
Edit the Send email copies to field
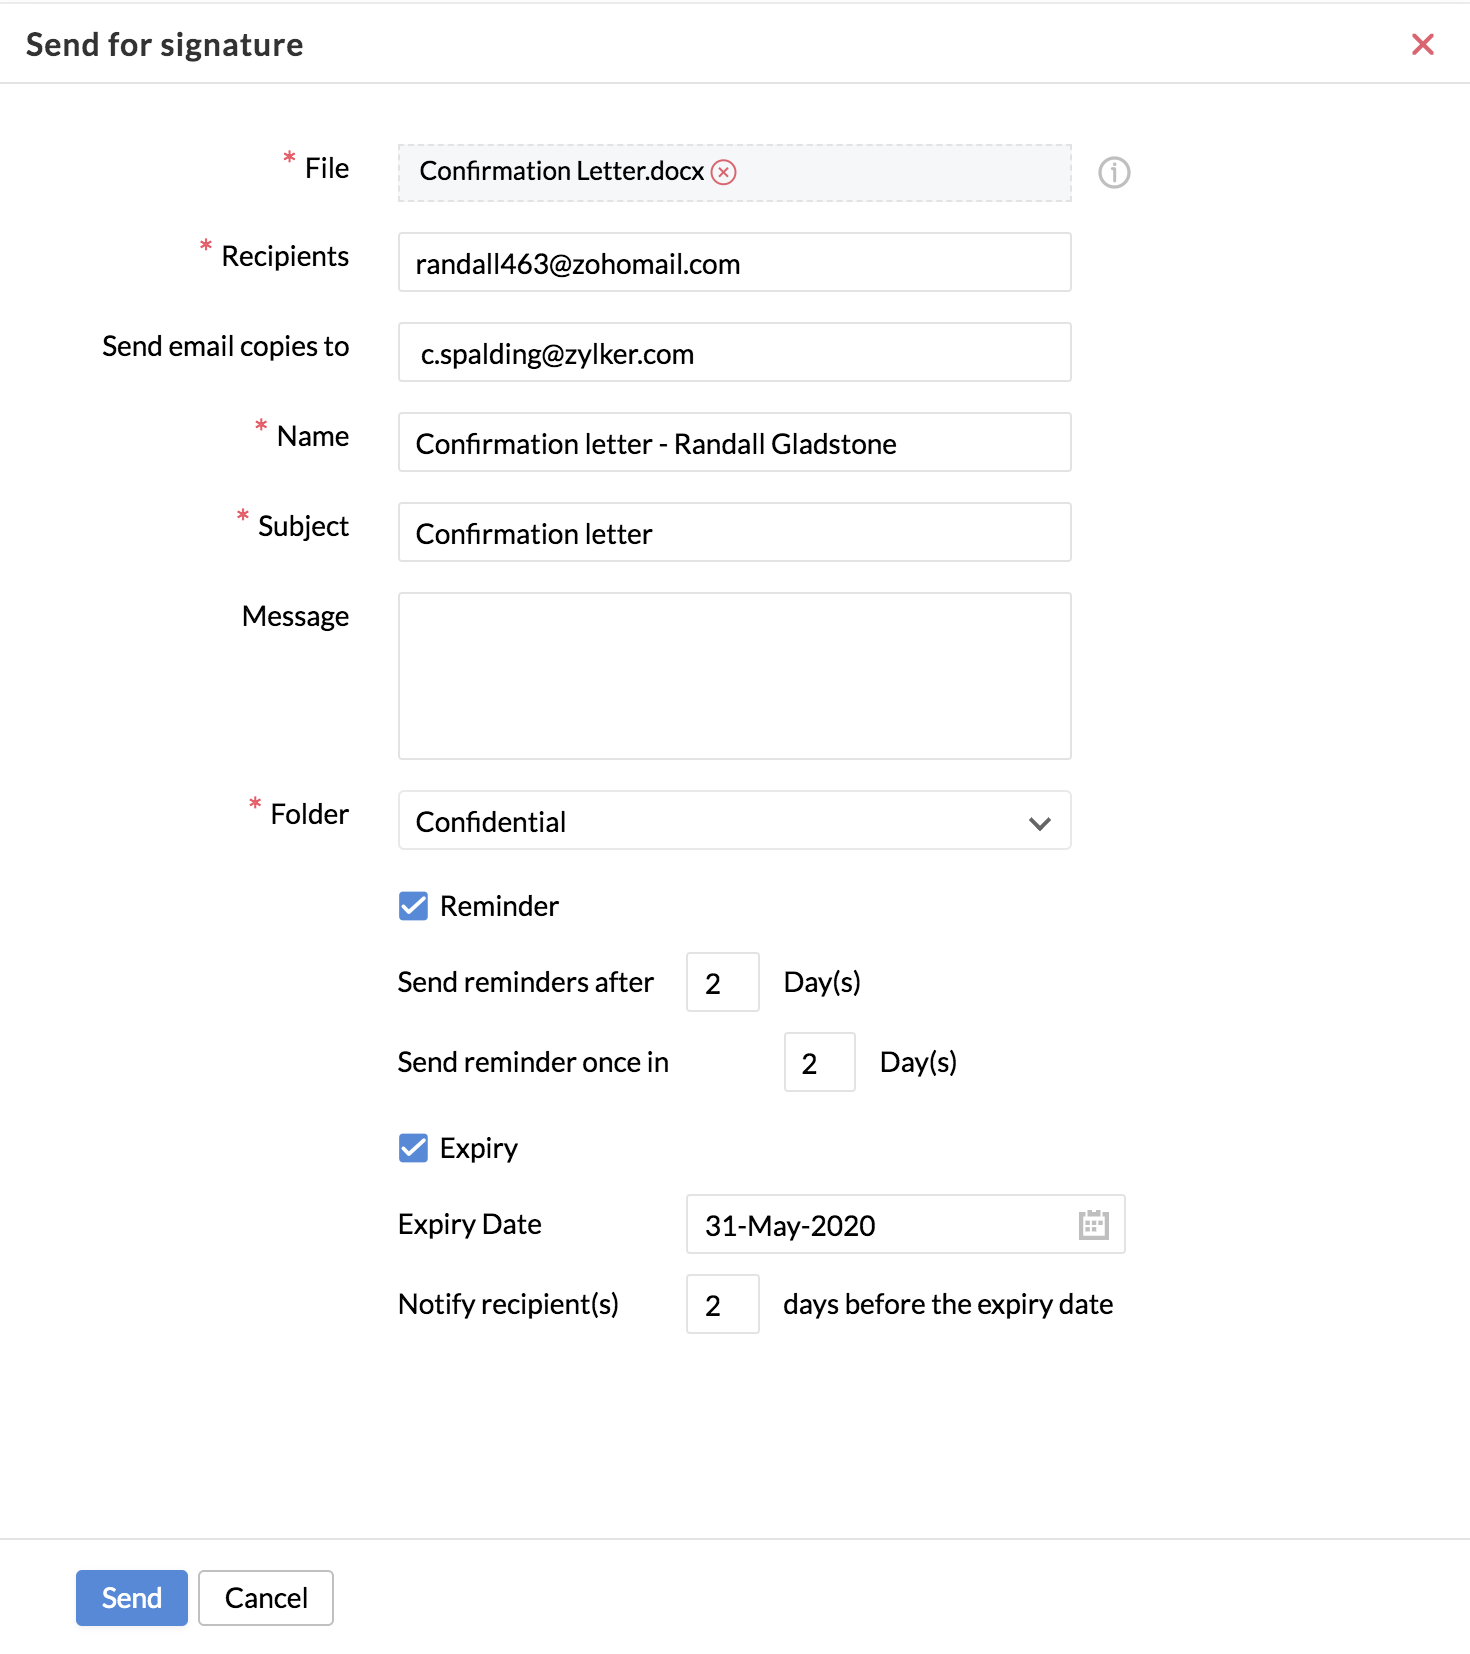pos(735,353)
